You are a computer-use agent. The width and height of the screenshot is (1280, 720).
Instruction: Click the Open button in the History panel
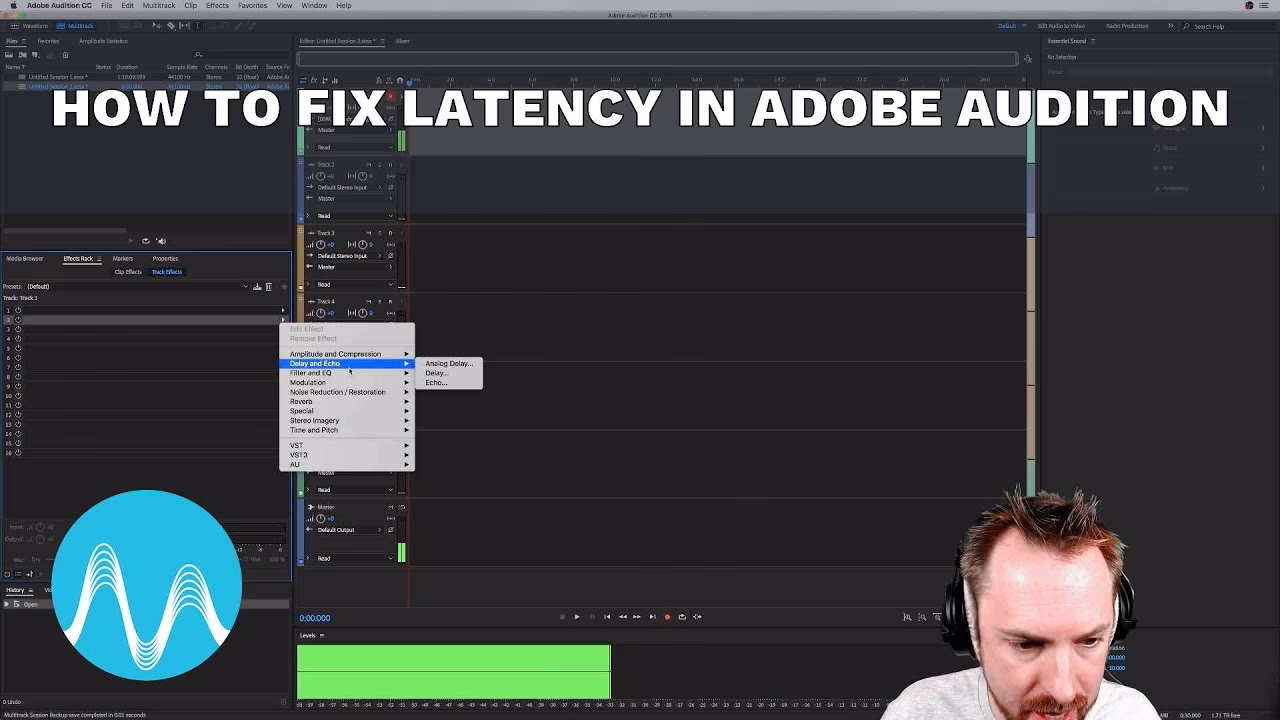coord(30,603)
